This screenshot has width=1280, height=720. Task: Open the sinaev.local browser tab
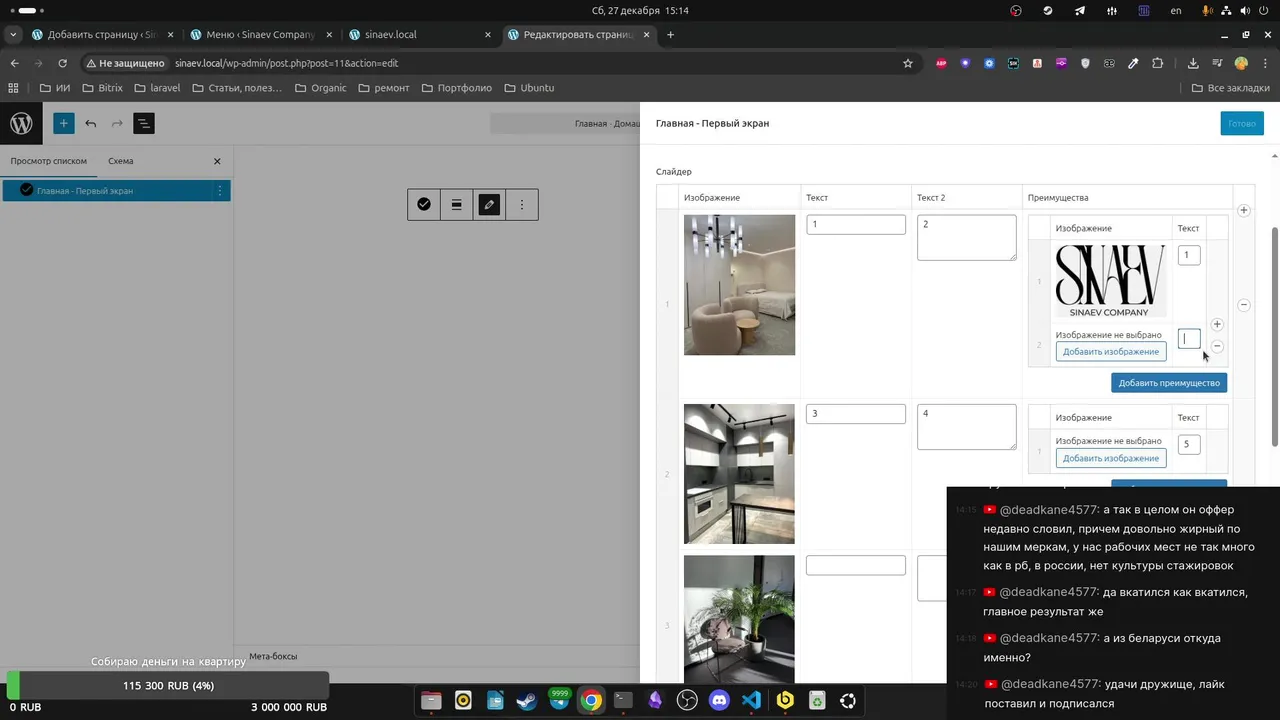pos(419,34)
